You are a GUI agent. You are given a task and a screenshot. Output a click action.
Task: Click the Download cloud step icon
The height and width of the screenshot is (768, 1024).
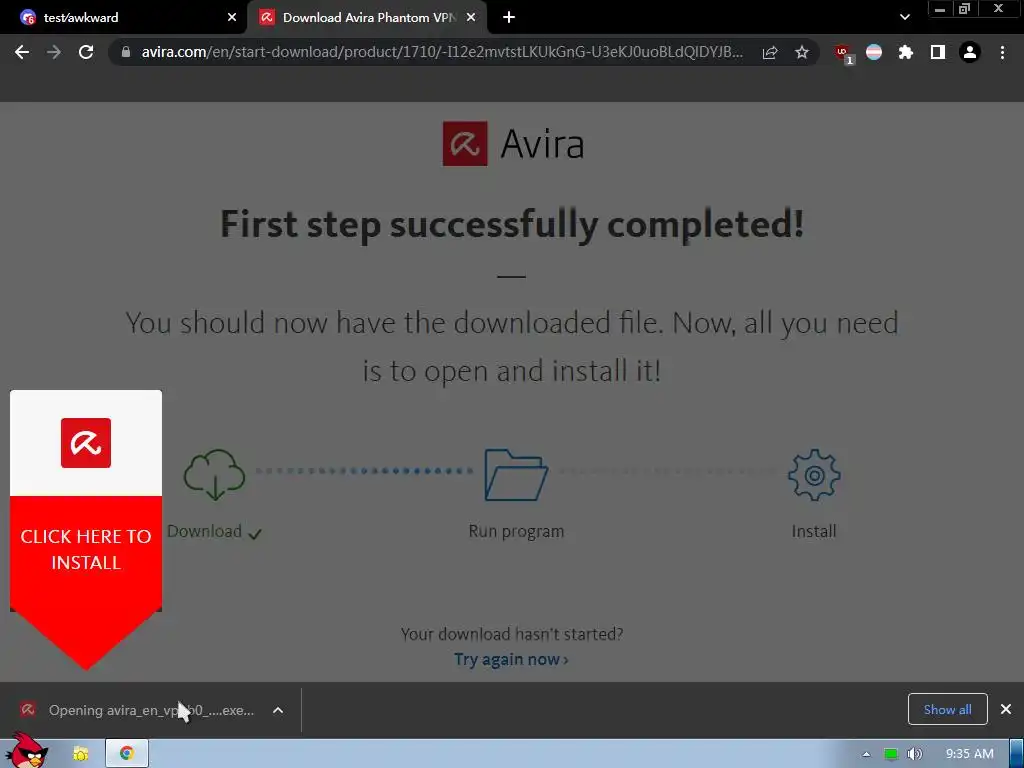214,475
